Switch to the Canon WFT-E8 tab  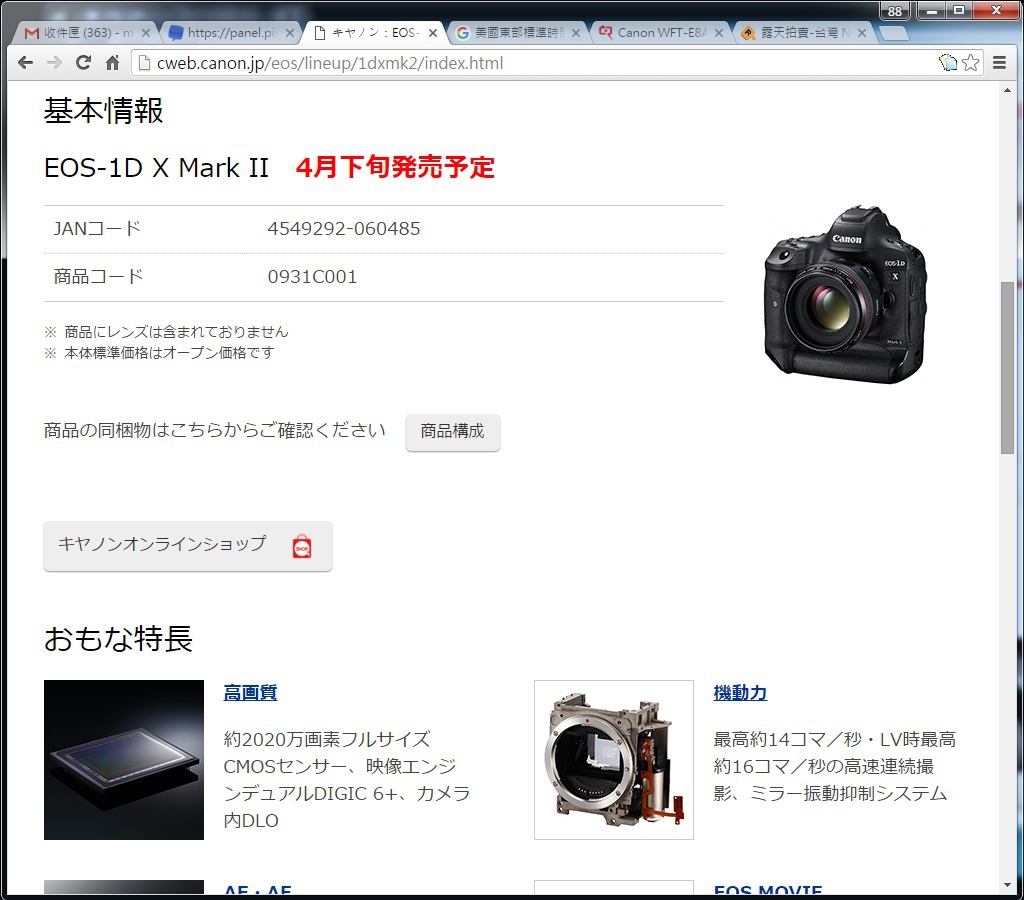click(662, 33)
